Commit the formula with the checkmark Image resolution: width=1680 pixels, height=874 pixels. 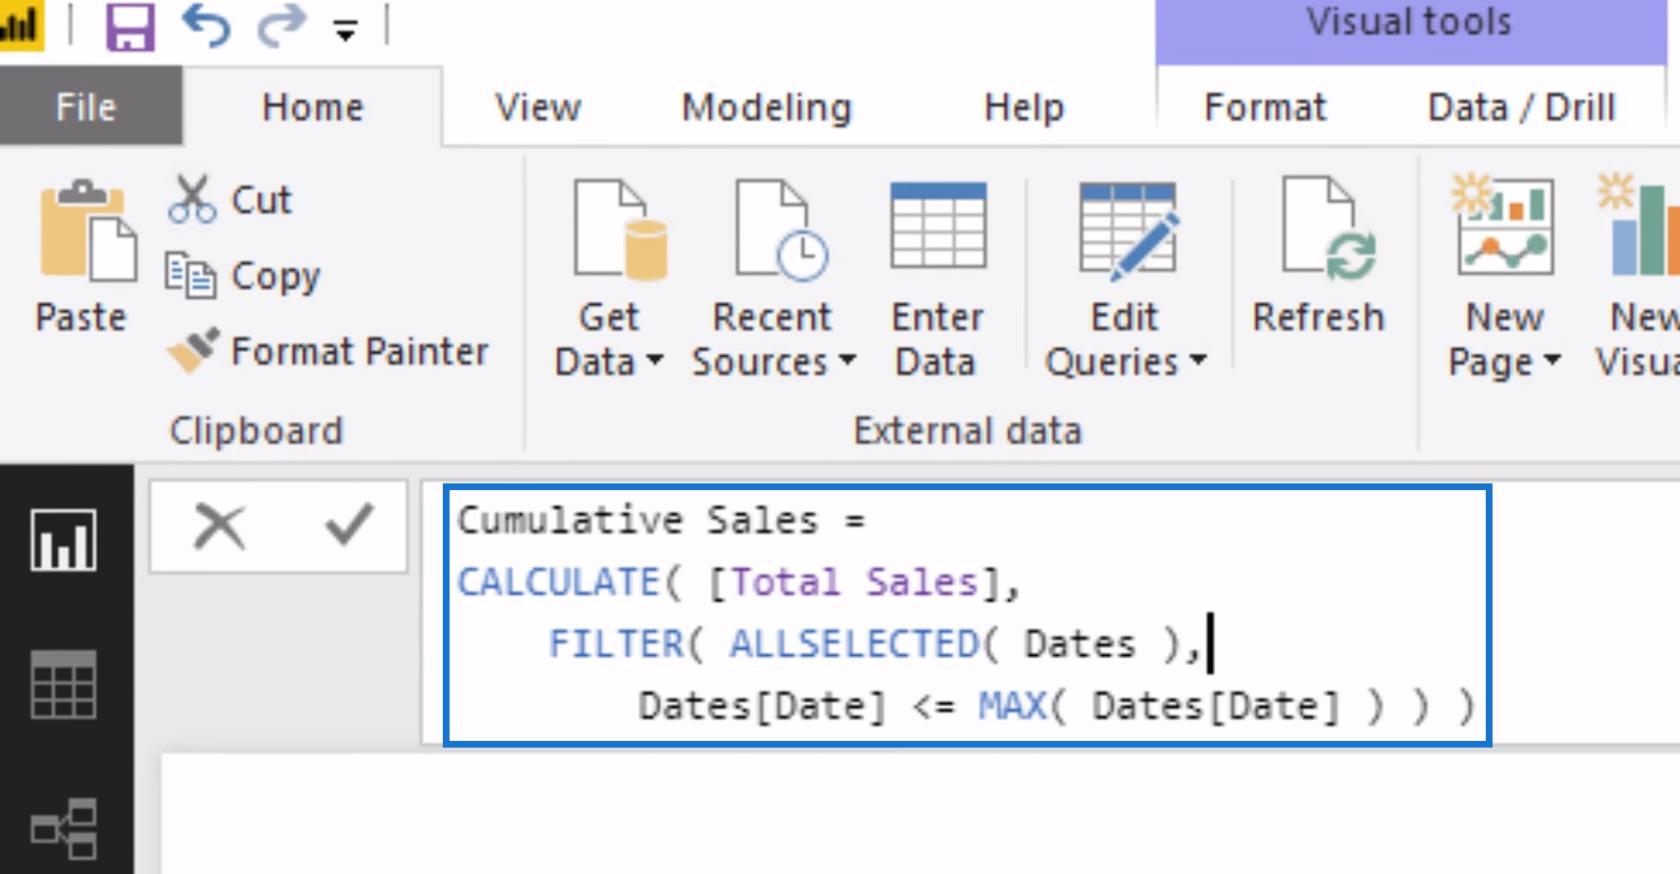click(349, 525)
